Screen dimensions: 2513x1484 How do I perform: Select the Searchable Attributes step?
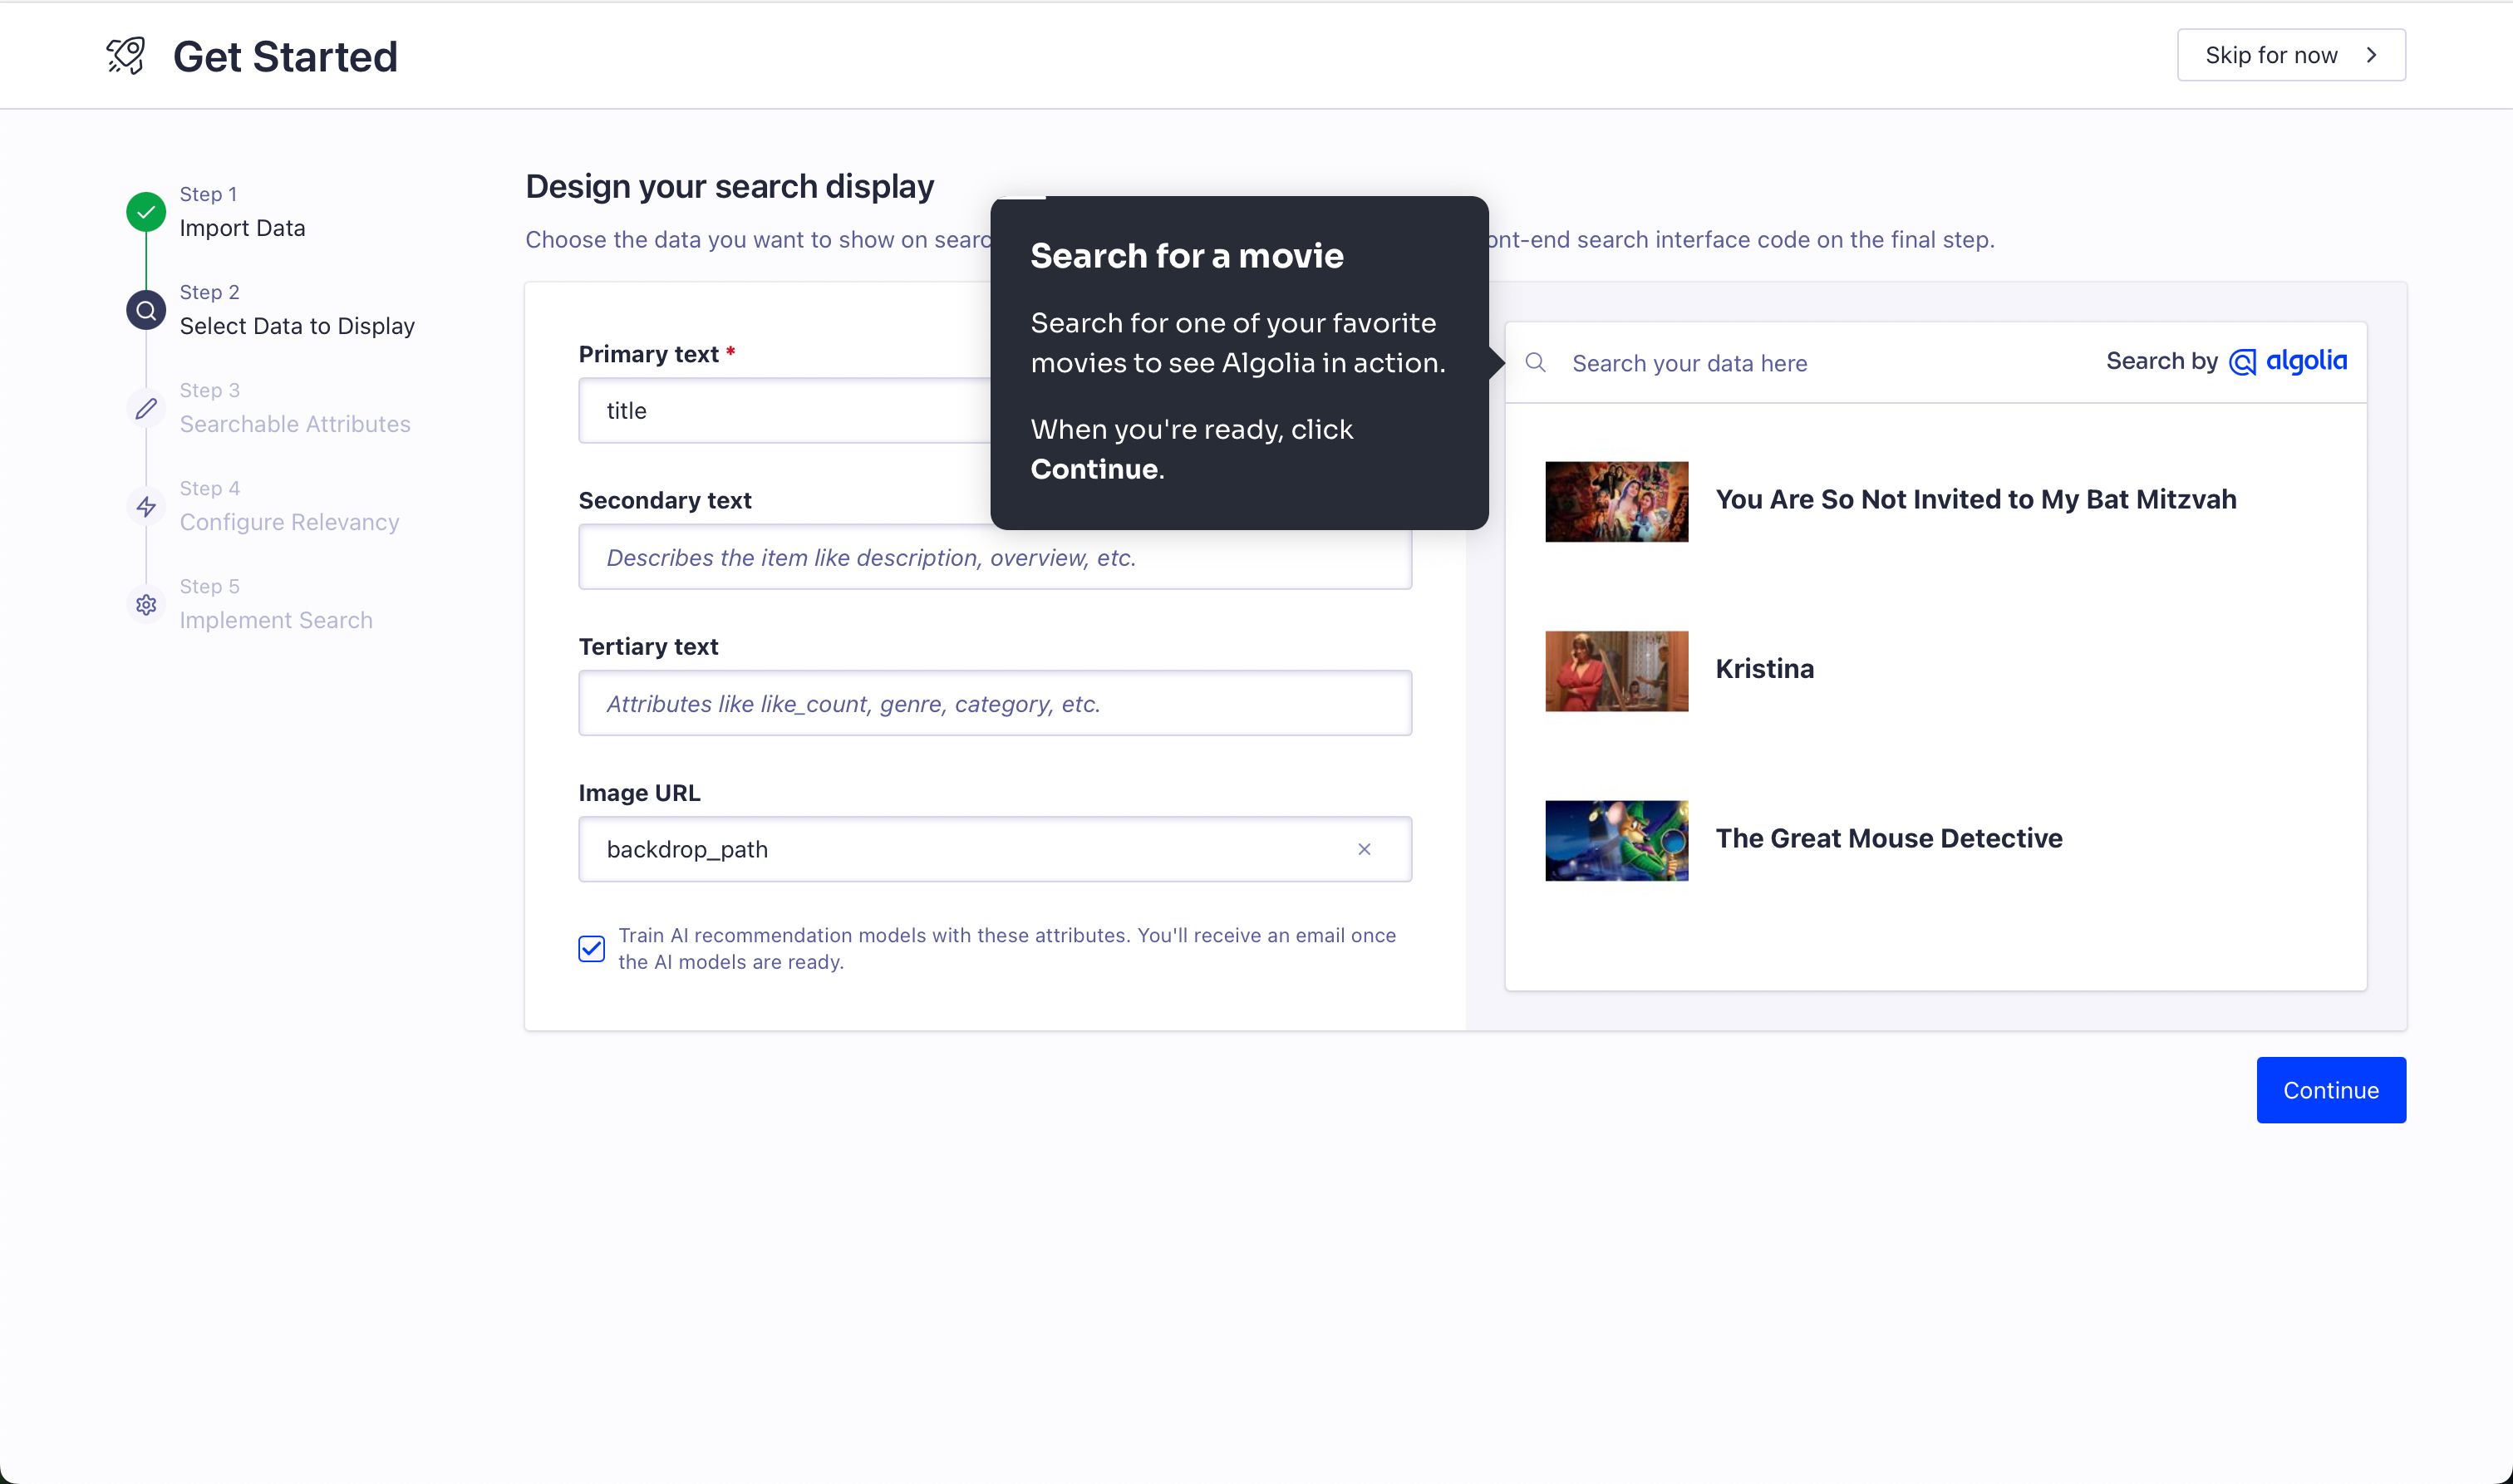[295, 424]
